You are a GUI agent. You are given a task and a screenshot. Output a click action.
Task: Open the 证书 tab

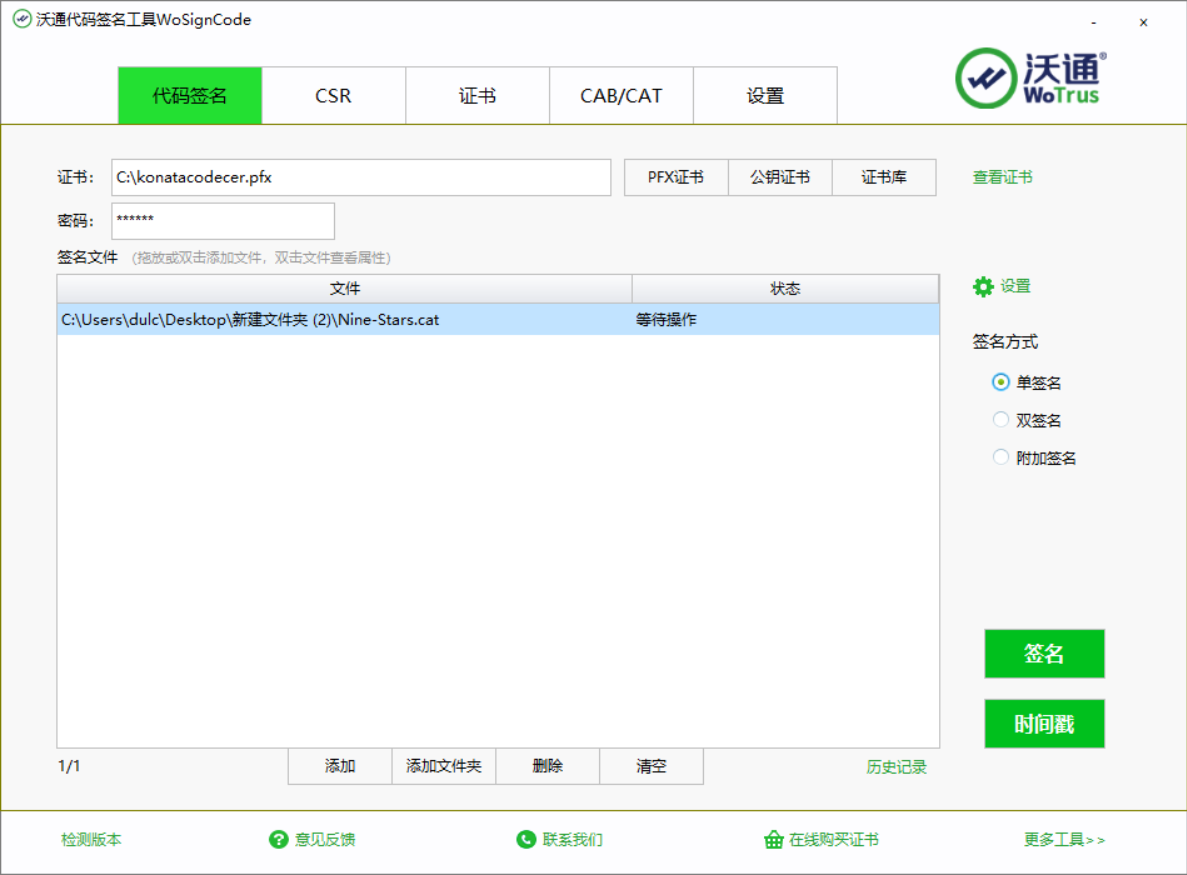478,95
